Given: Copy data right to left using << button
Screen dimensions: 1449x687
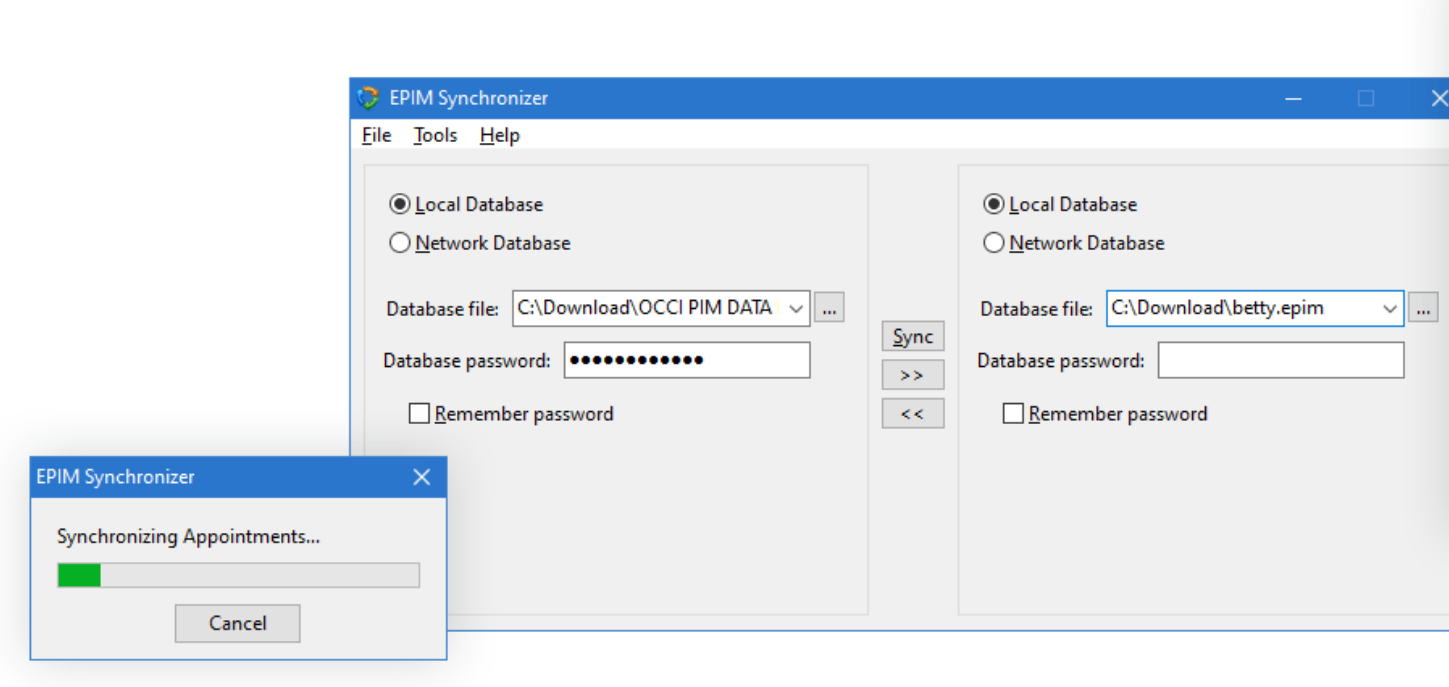Looking at the screenshot, I should [x=911, y=413].
